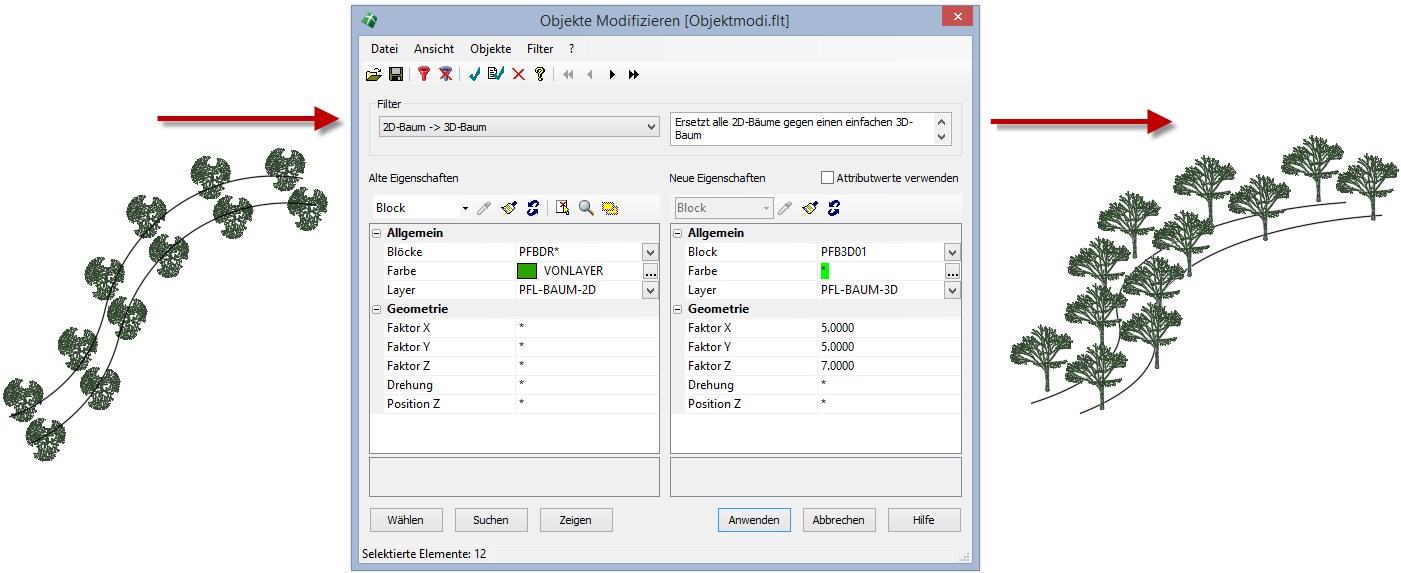Screen dimensions: 1401x573
Task: Click the green VONLAYER color swatch
Action: point(527,271)
